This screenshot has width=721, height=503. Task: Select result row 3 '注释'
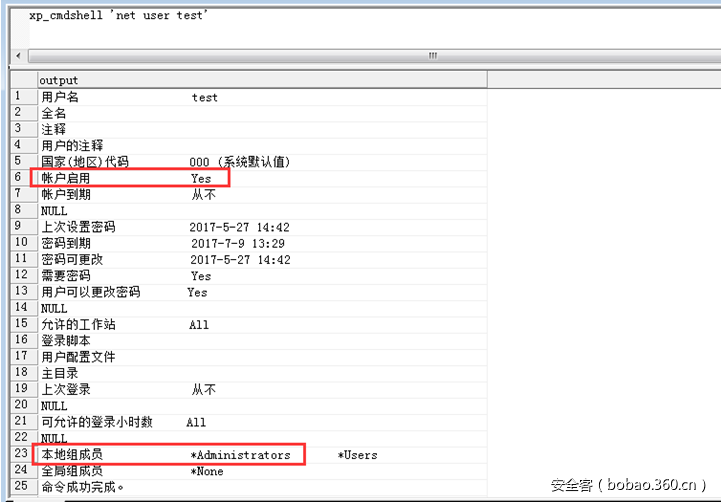tap(262, 129)
